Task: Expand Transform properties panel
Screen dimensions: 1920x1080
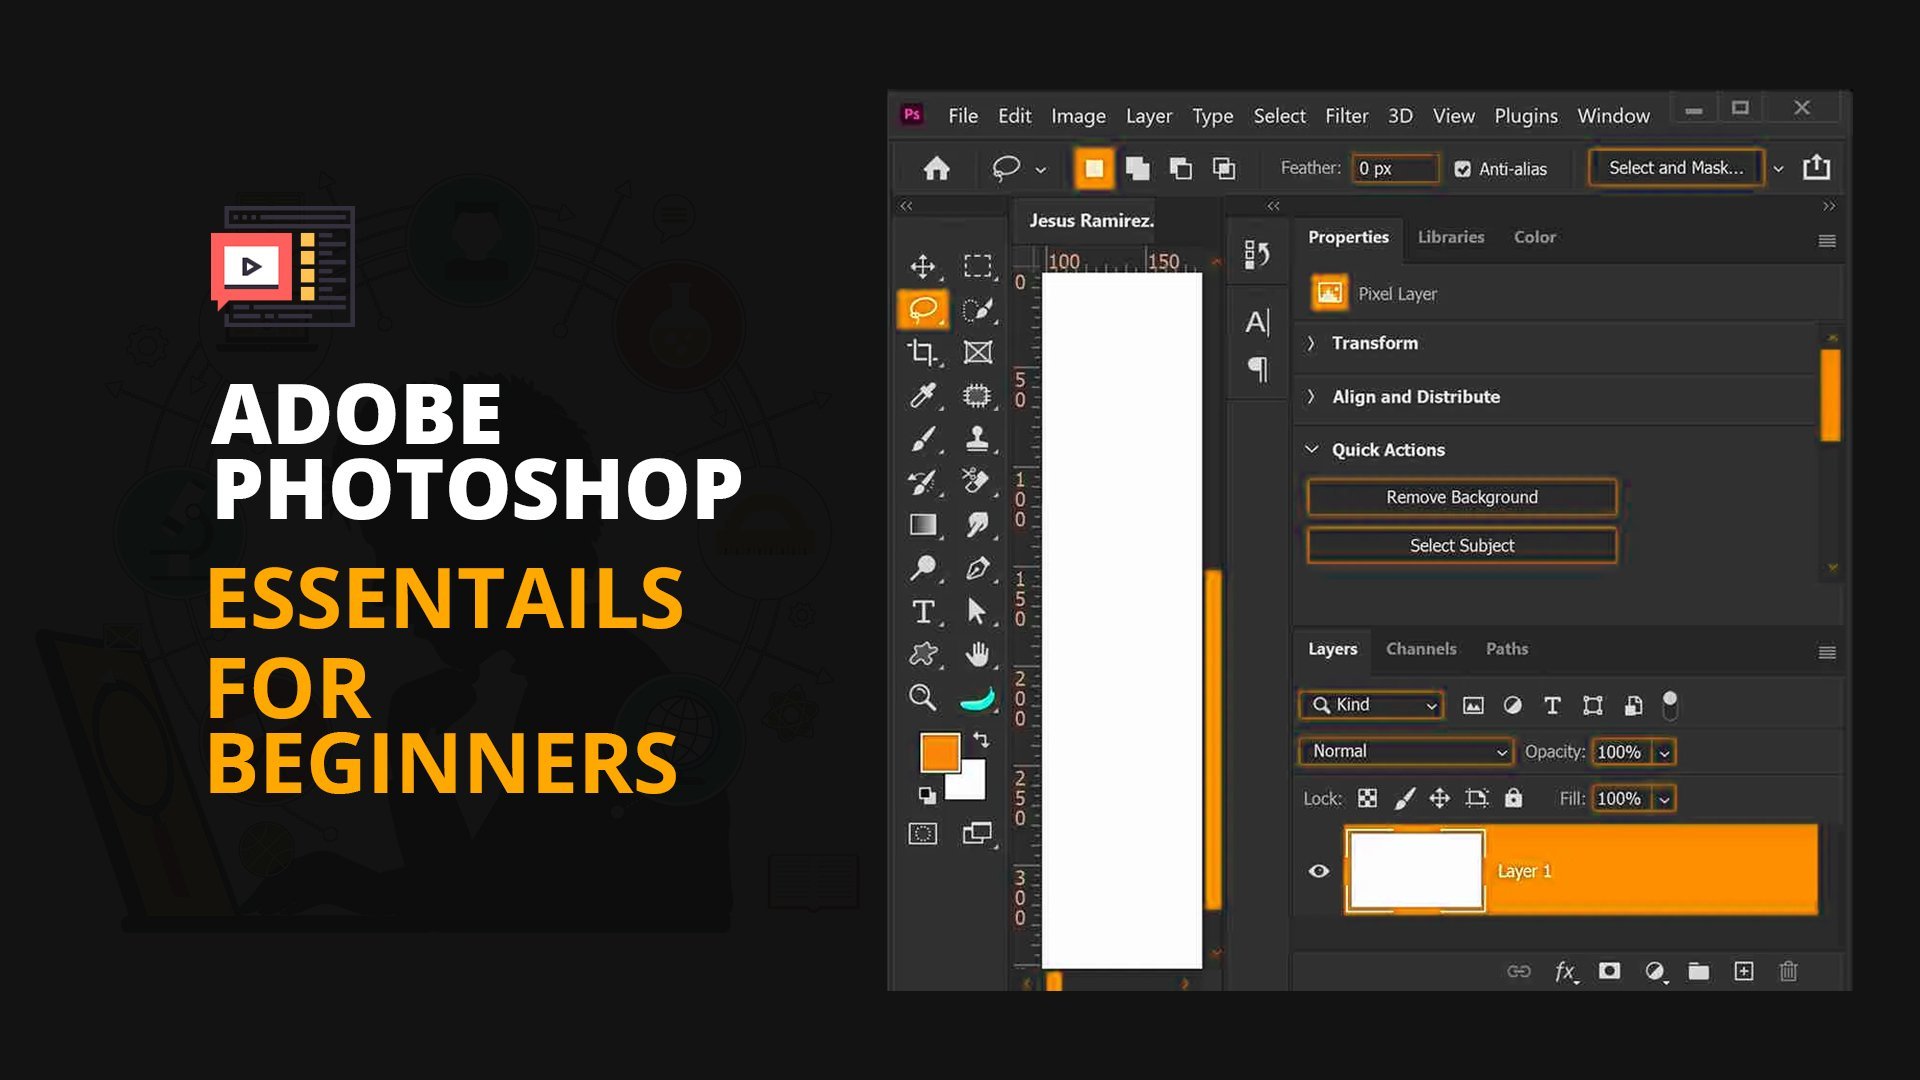Action: [x=1315, y=343]
